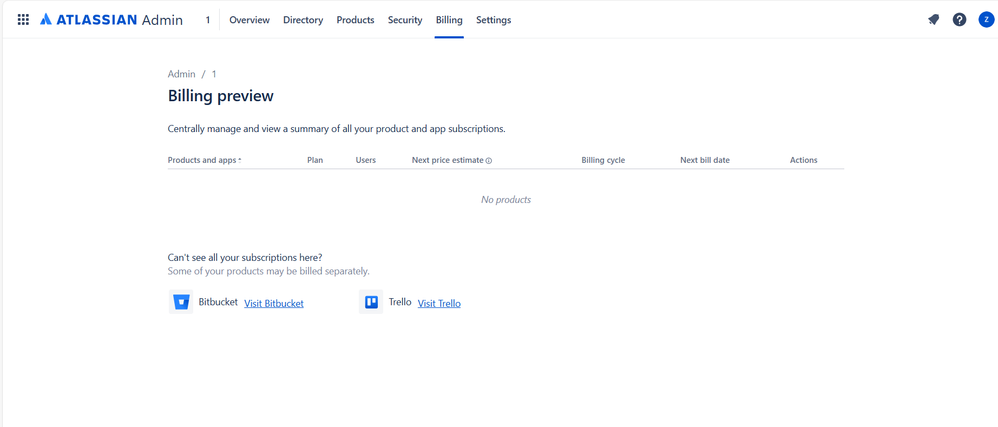The height and width of the screenshot is (427, 998).
Task: Open the user profile avatar Z
Action: (x=986, y=20)
